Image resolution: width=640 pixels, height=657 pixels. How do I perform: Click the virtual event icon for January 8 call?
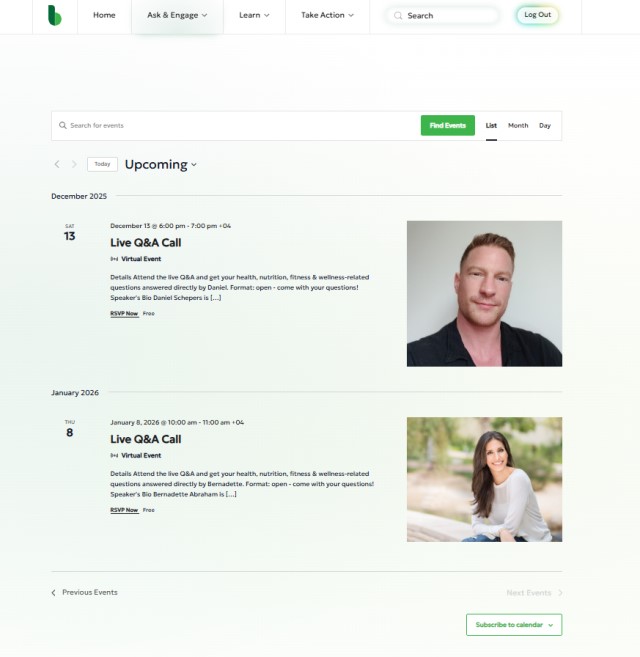114,455
